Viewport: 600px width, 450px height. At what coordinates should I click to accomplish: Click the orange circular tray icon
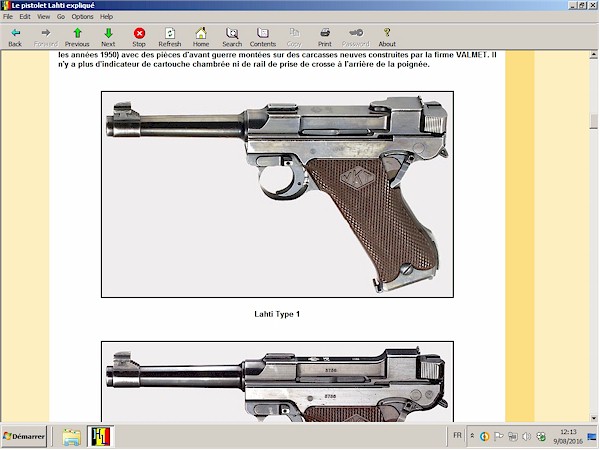click(x=485, y=436)
